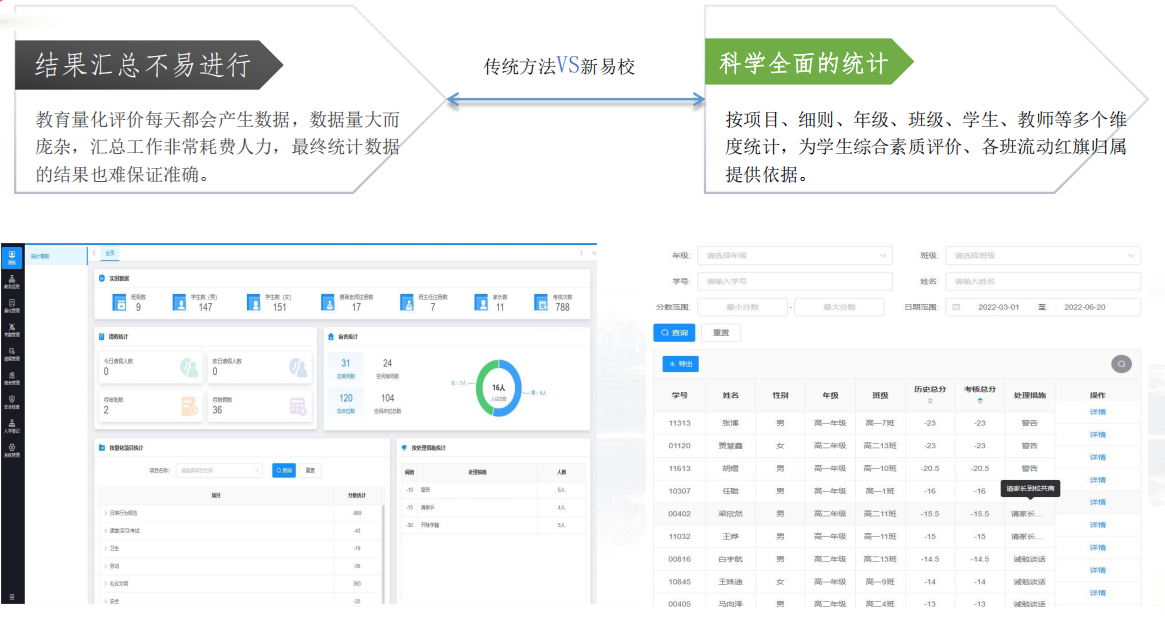The width and height of the screenshot is (1165, 619).
Task: Select the 入学登记 sidebar icon
Action: [x=12, y=424]
